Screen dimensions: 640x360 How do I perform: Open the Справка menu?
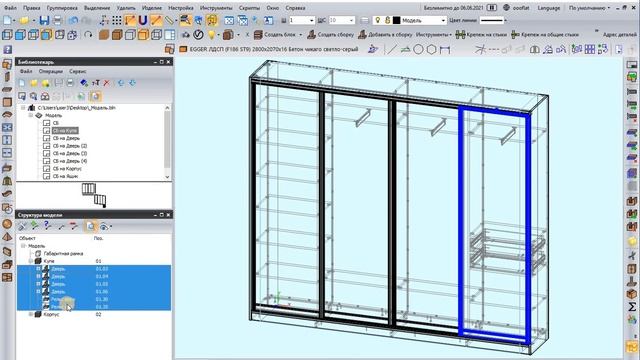pyautogui.click(x=295, y=8)
